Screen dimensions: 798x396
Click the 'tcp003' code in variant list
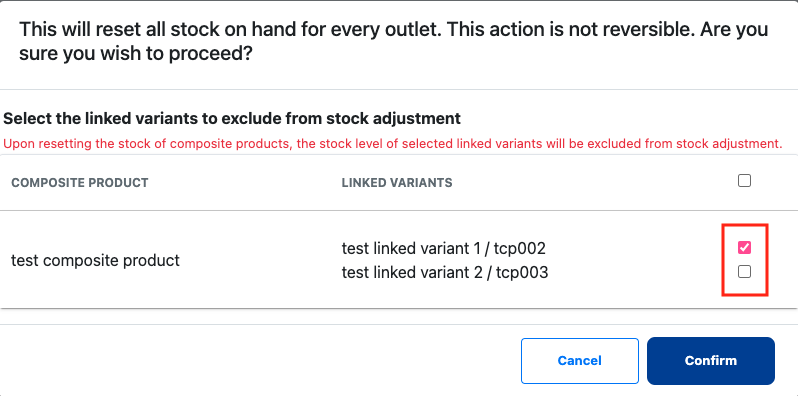tap(522, 273)
